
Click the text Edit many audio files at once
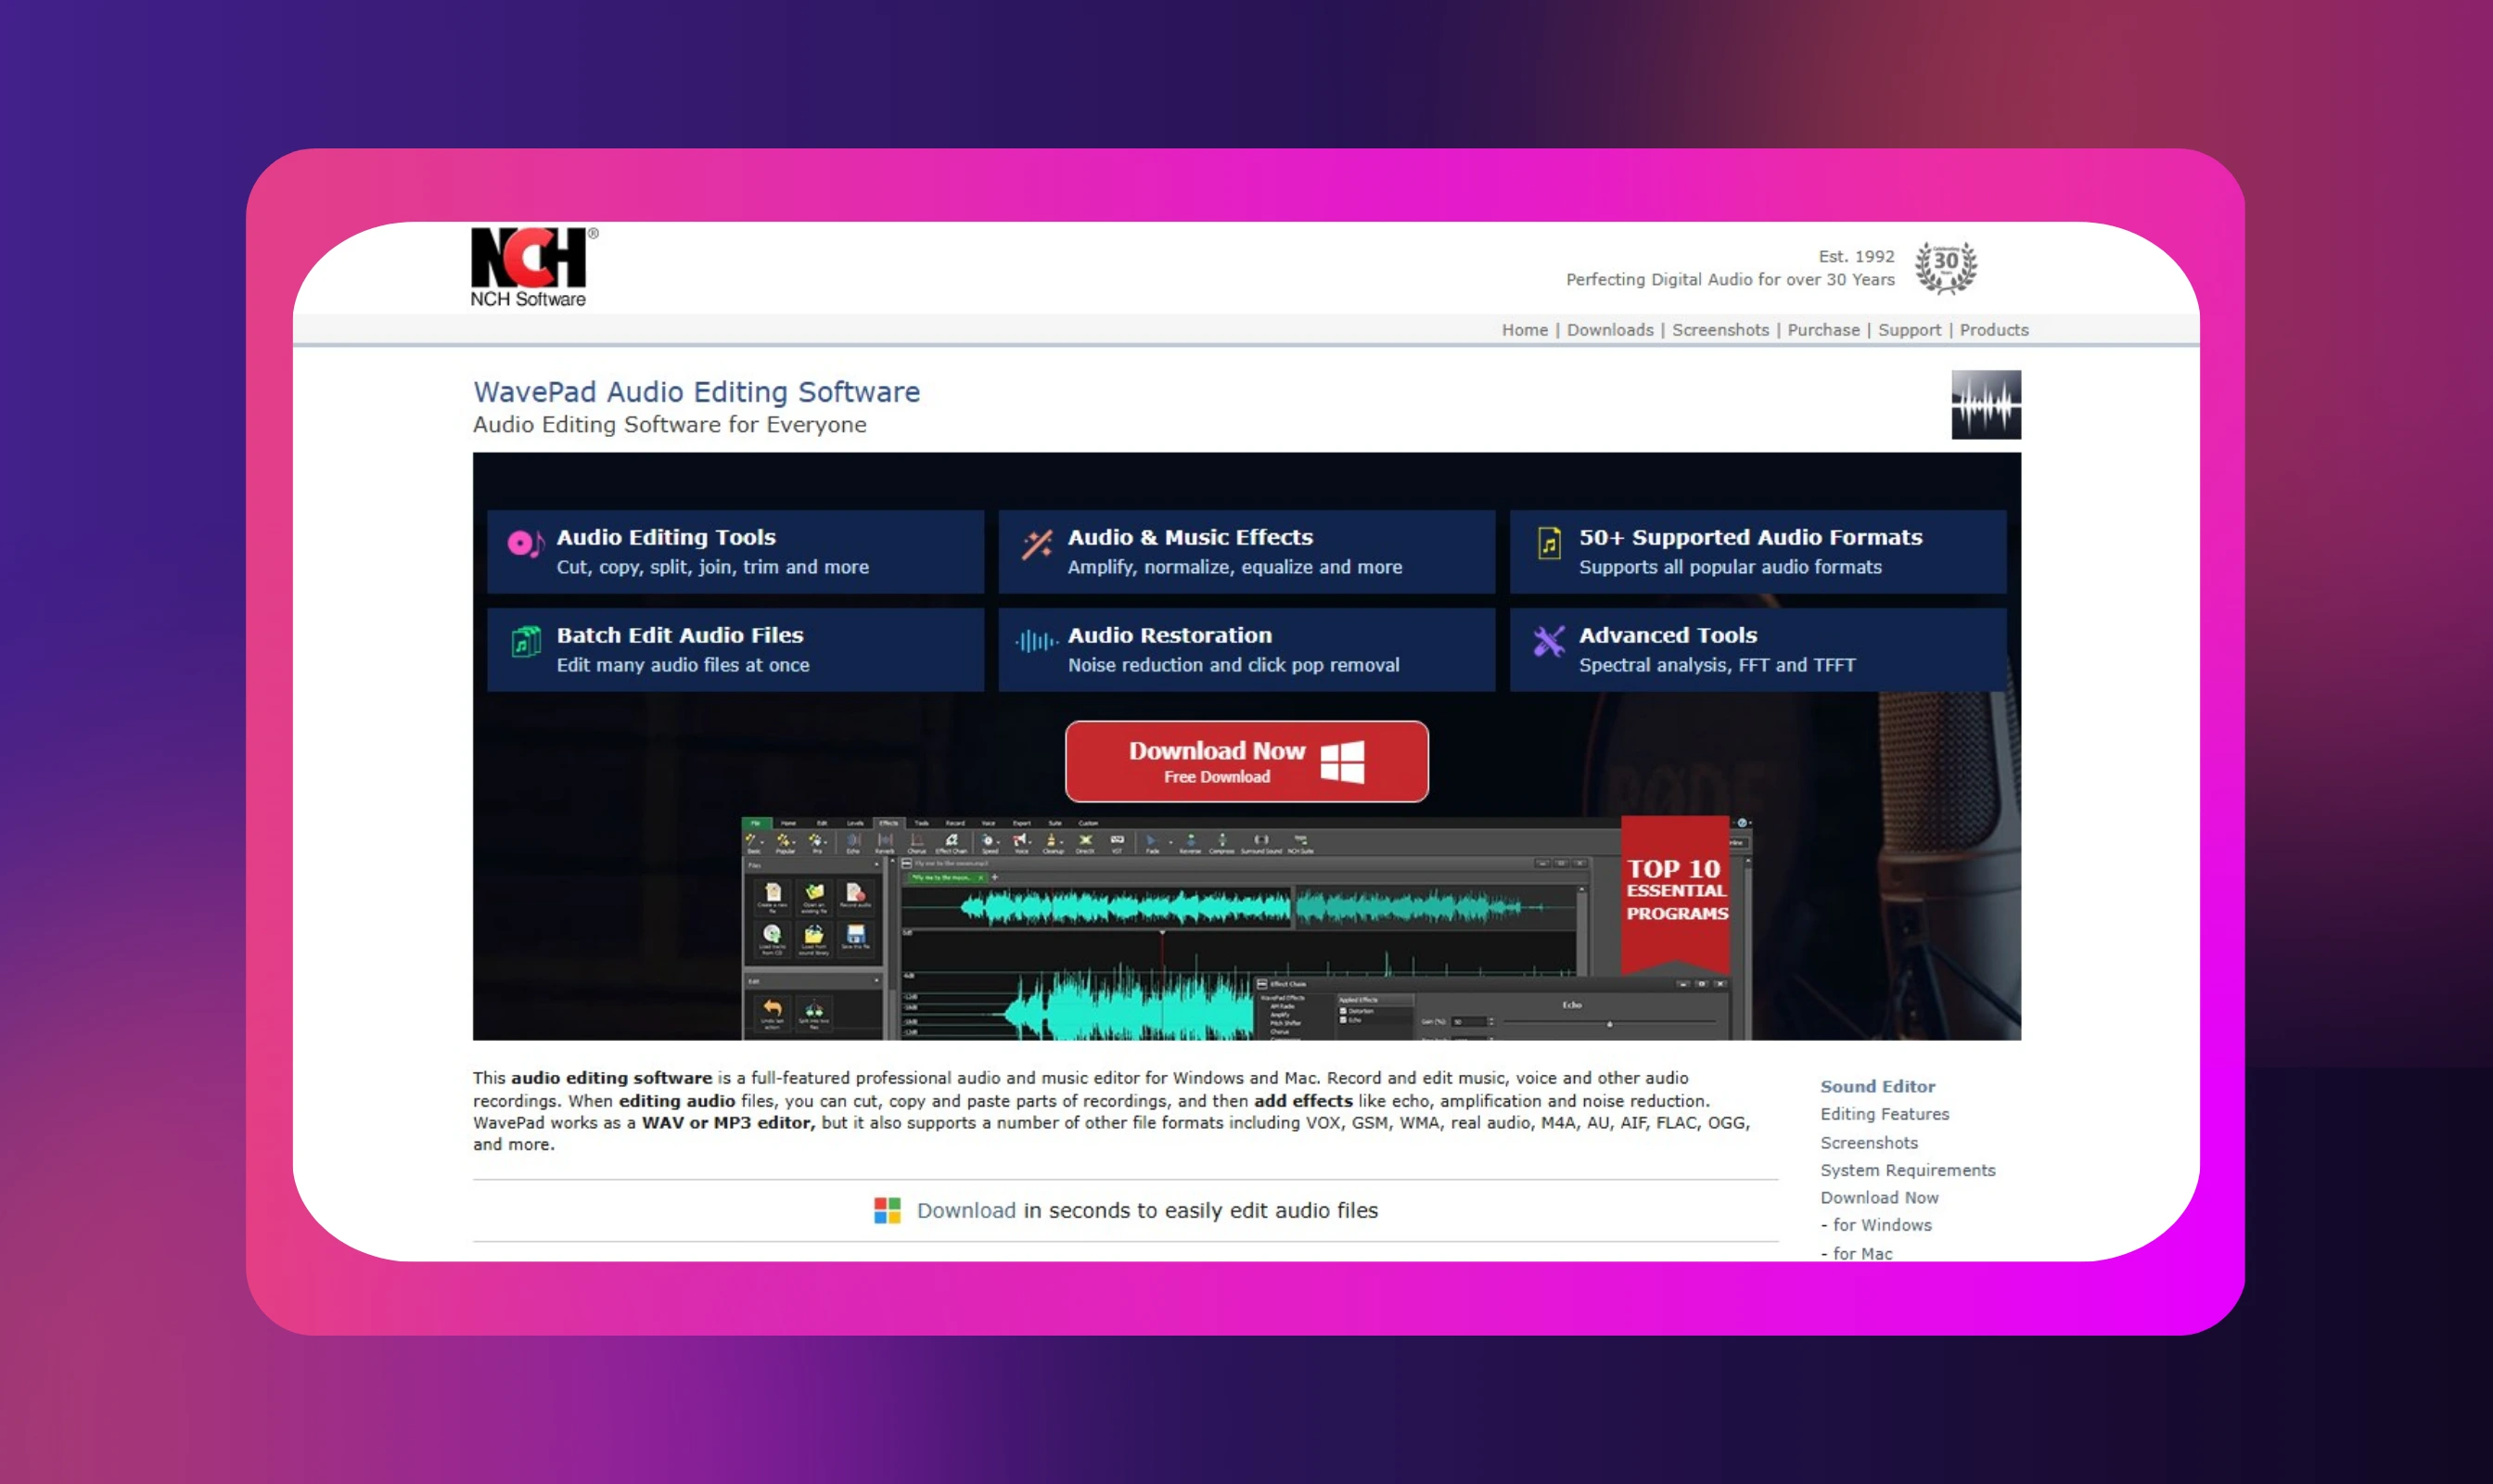(682, 665)
